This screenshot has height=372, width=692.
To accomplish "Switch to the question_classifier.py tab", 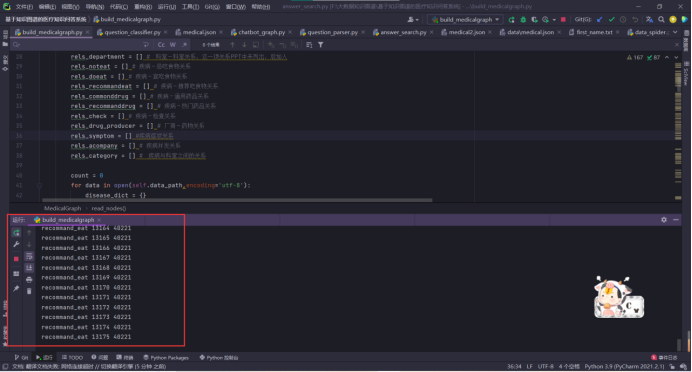I will tap(132, 32).
